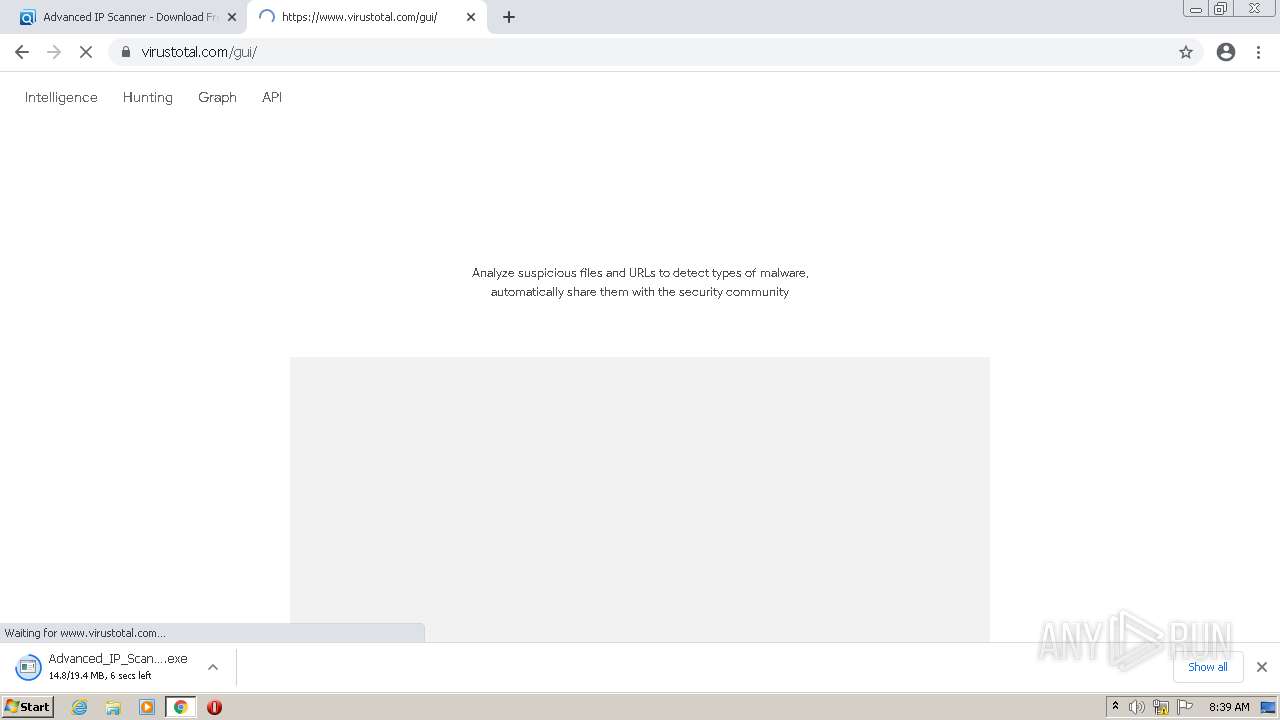
Task: Open the file explorer taskbar icon
Action: coord(113,707)
